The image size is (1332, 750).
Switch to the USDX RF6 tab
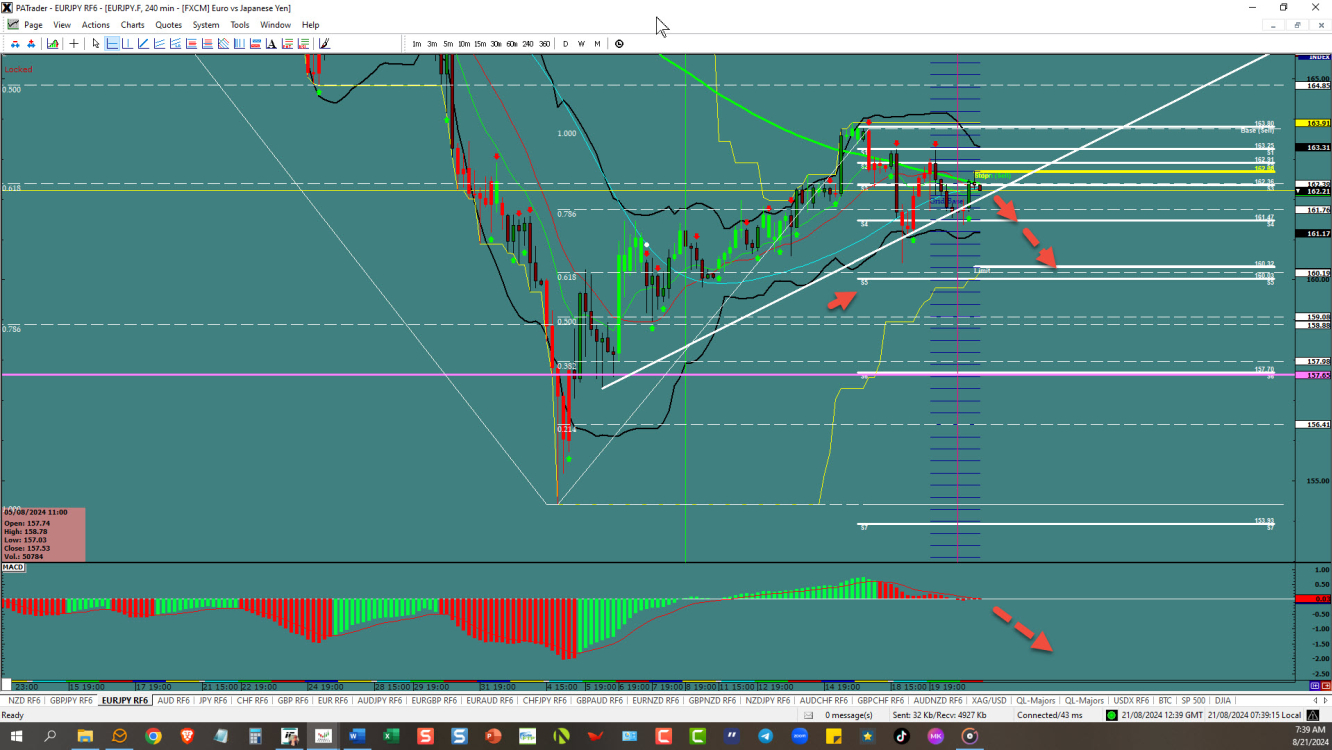pyautogui.click(x=1131, y=700)
